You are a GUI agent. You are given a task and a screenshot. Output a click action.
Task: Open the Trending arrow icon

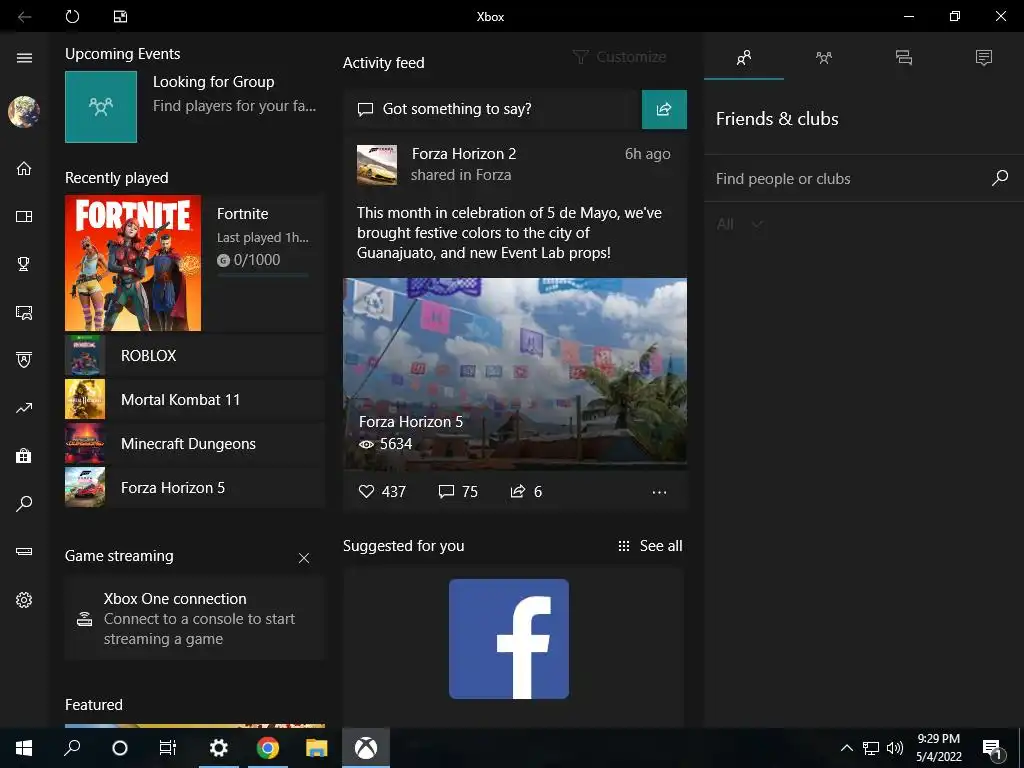coord(24,408)
